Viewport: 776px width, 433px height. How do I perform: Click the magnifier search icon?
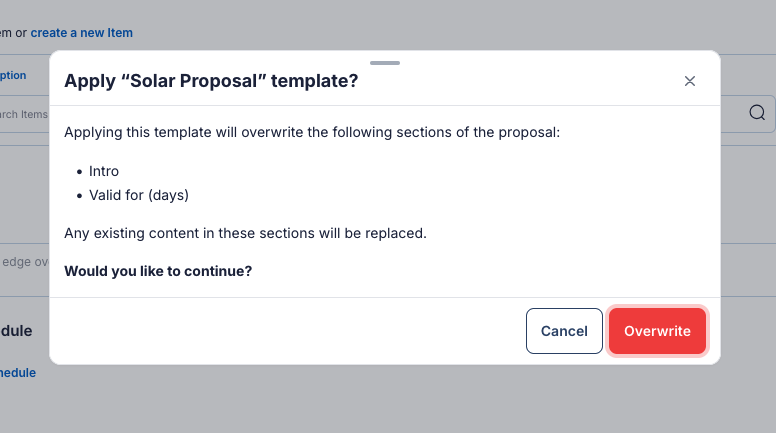(757, 112)
